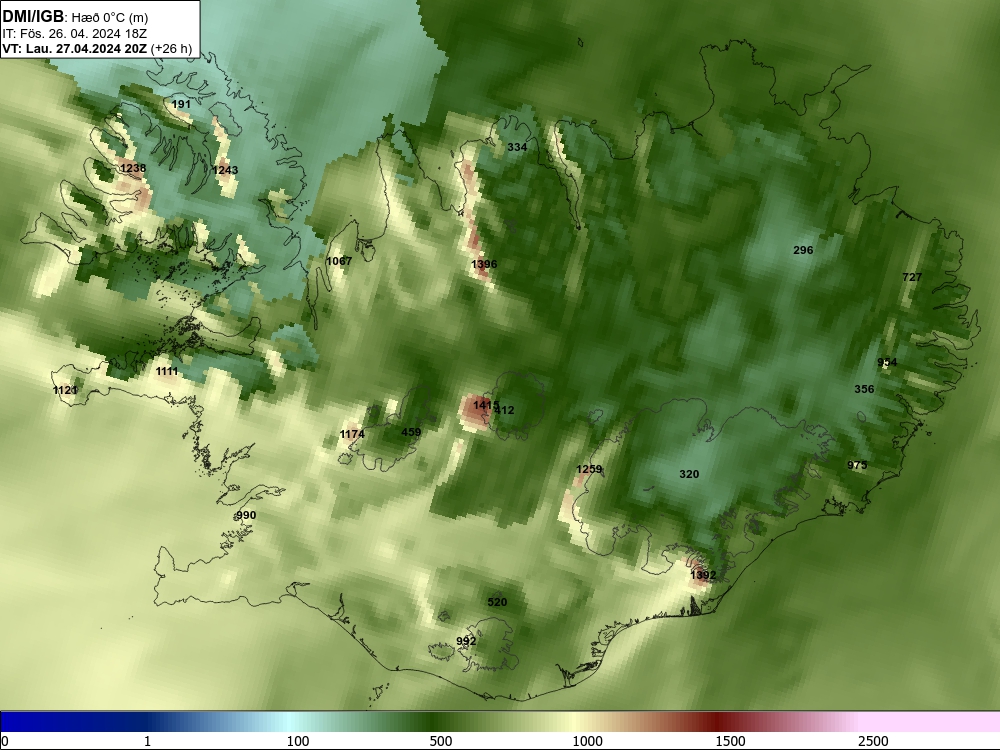Click the legend label 2500

click(873, 741)
